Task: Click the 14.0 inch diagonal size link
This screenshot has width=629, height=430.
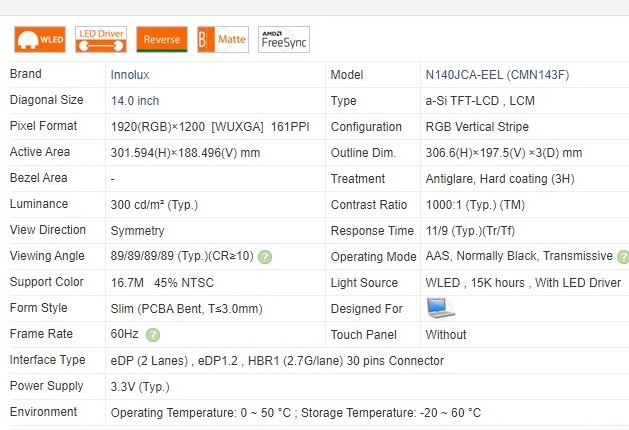Action: tap(135, 101)
